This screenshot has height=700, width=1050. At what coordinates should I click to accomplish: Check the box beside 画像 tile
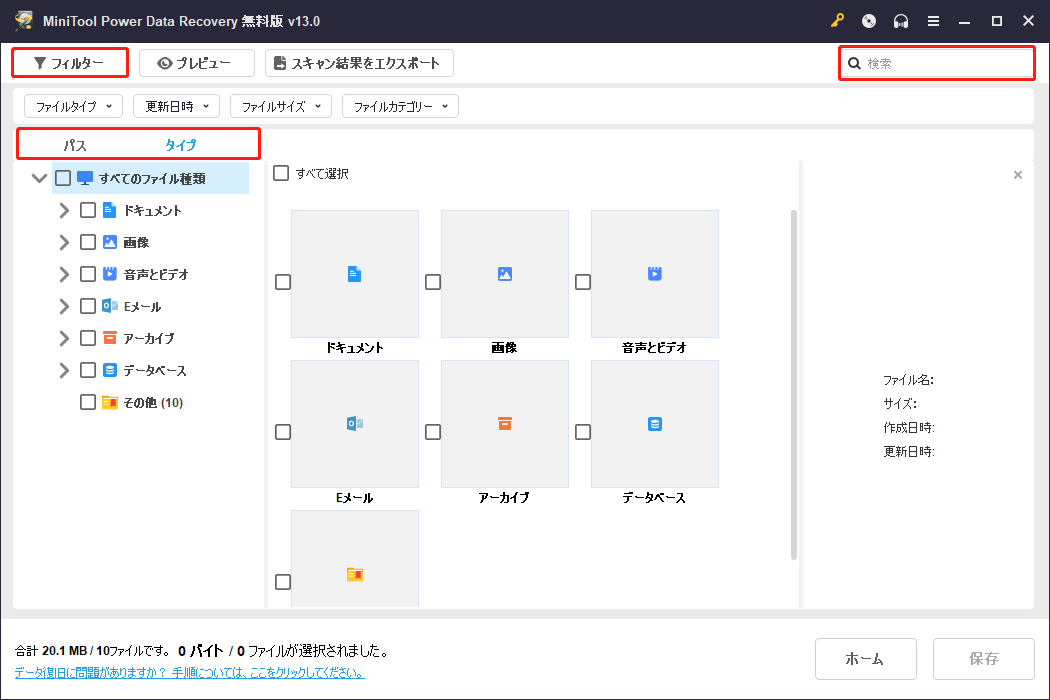[433, 282]
